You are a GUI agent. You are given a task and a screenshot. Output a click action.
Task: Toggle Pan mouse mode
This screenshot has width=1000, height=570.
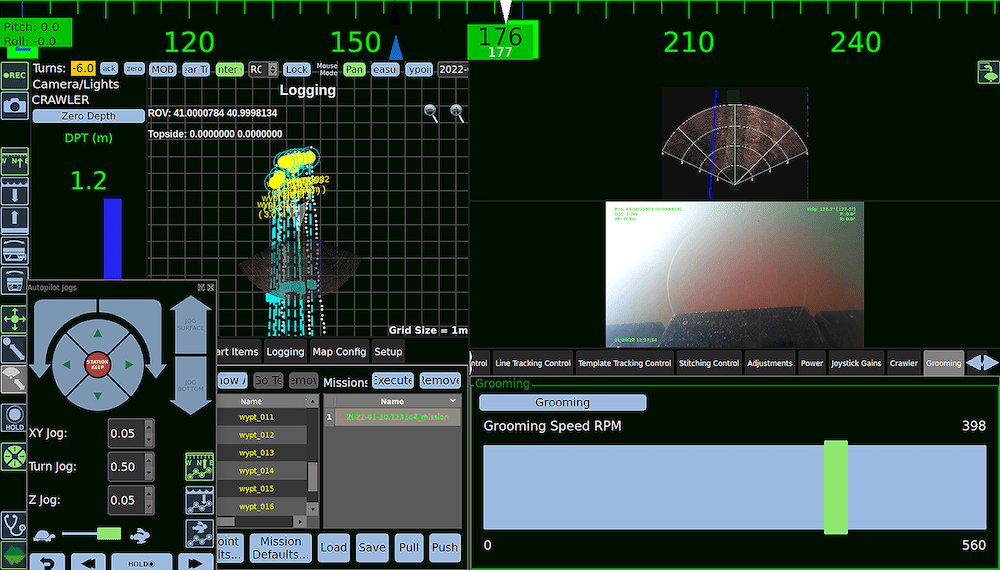tap(355, 69)
